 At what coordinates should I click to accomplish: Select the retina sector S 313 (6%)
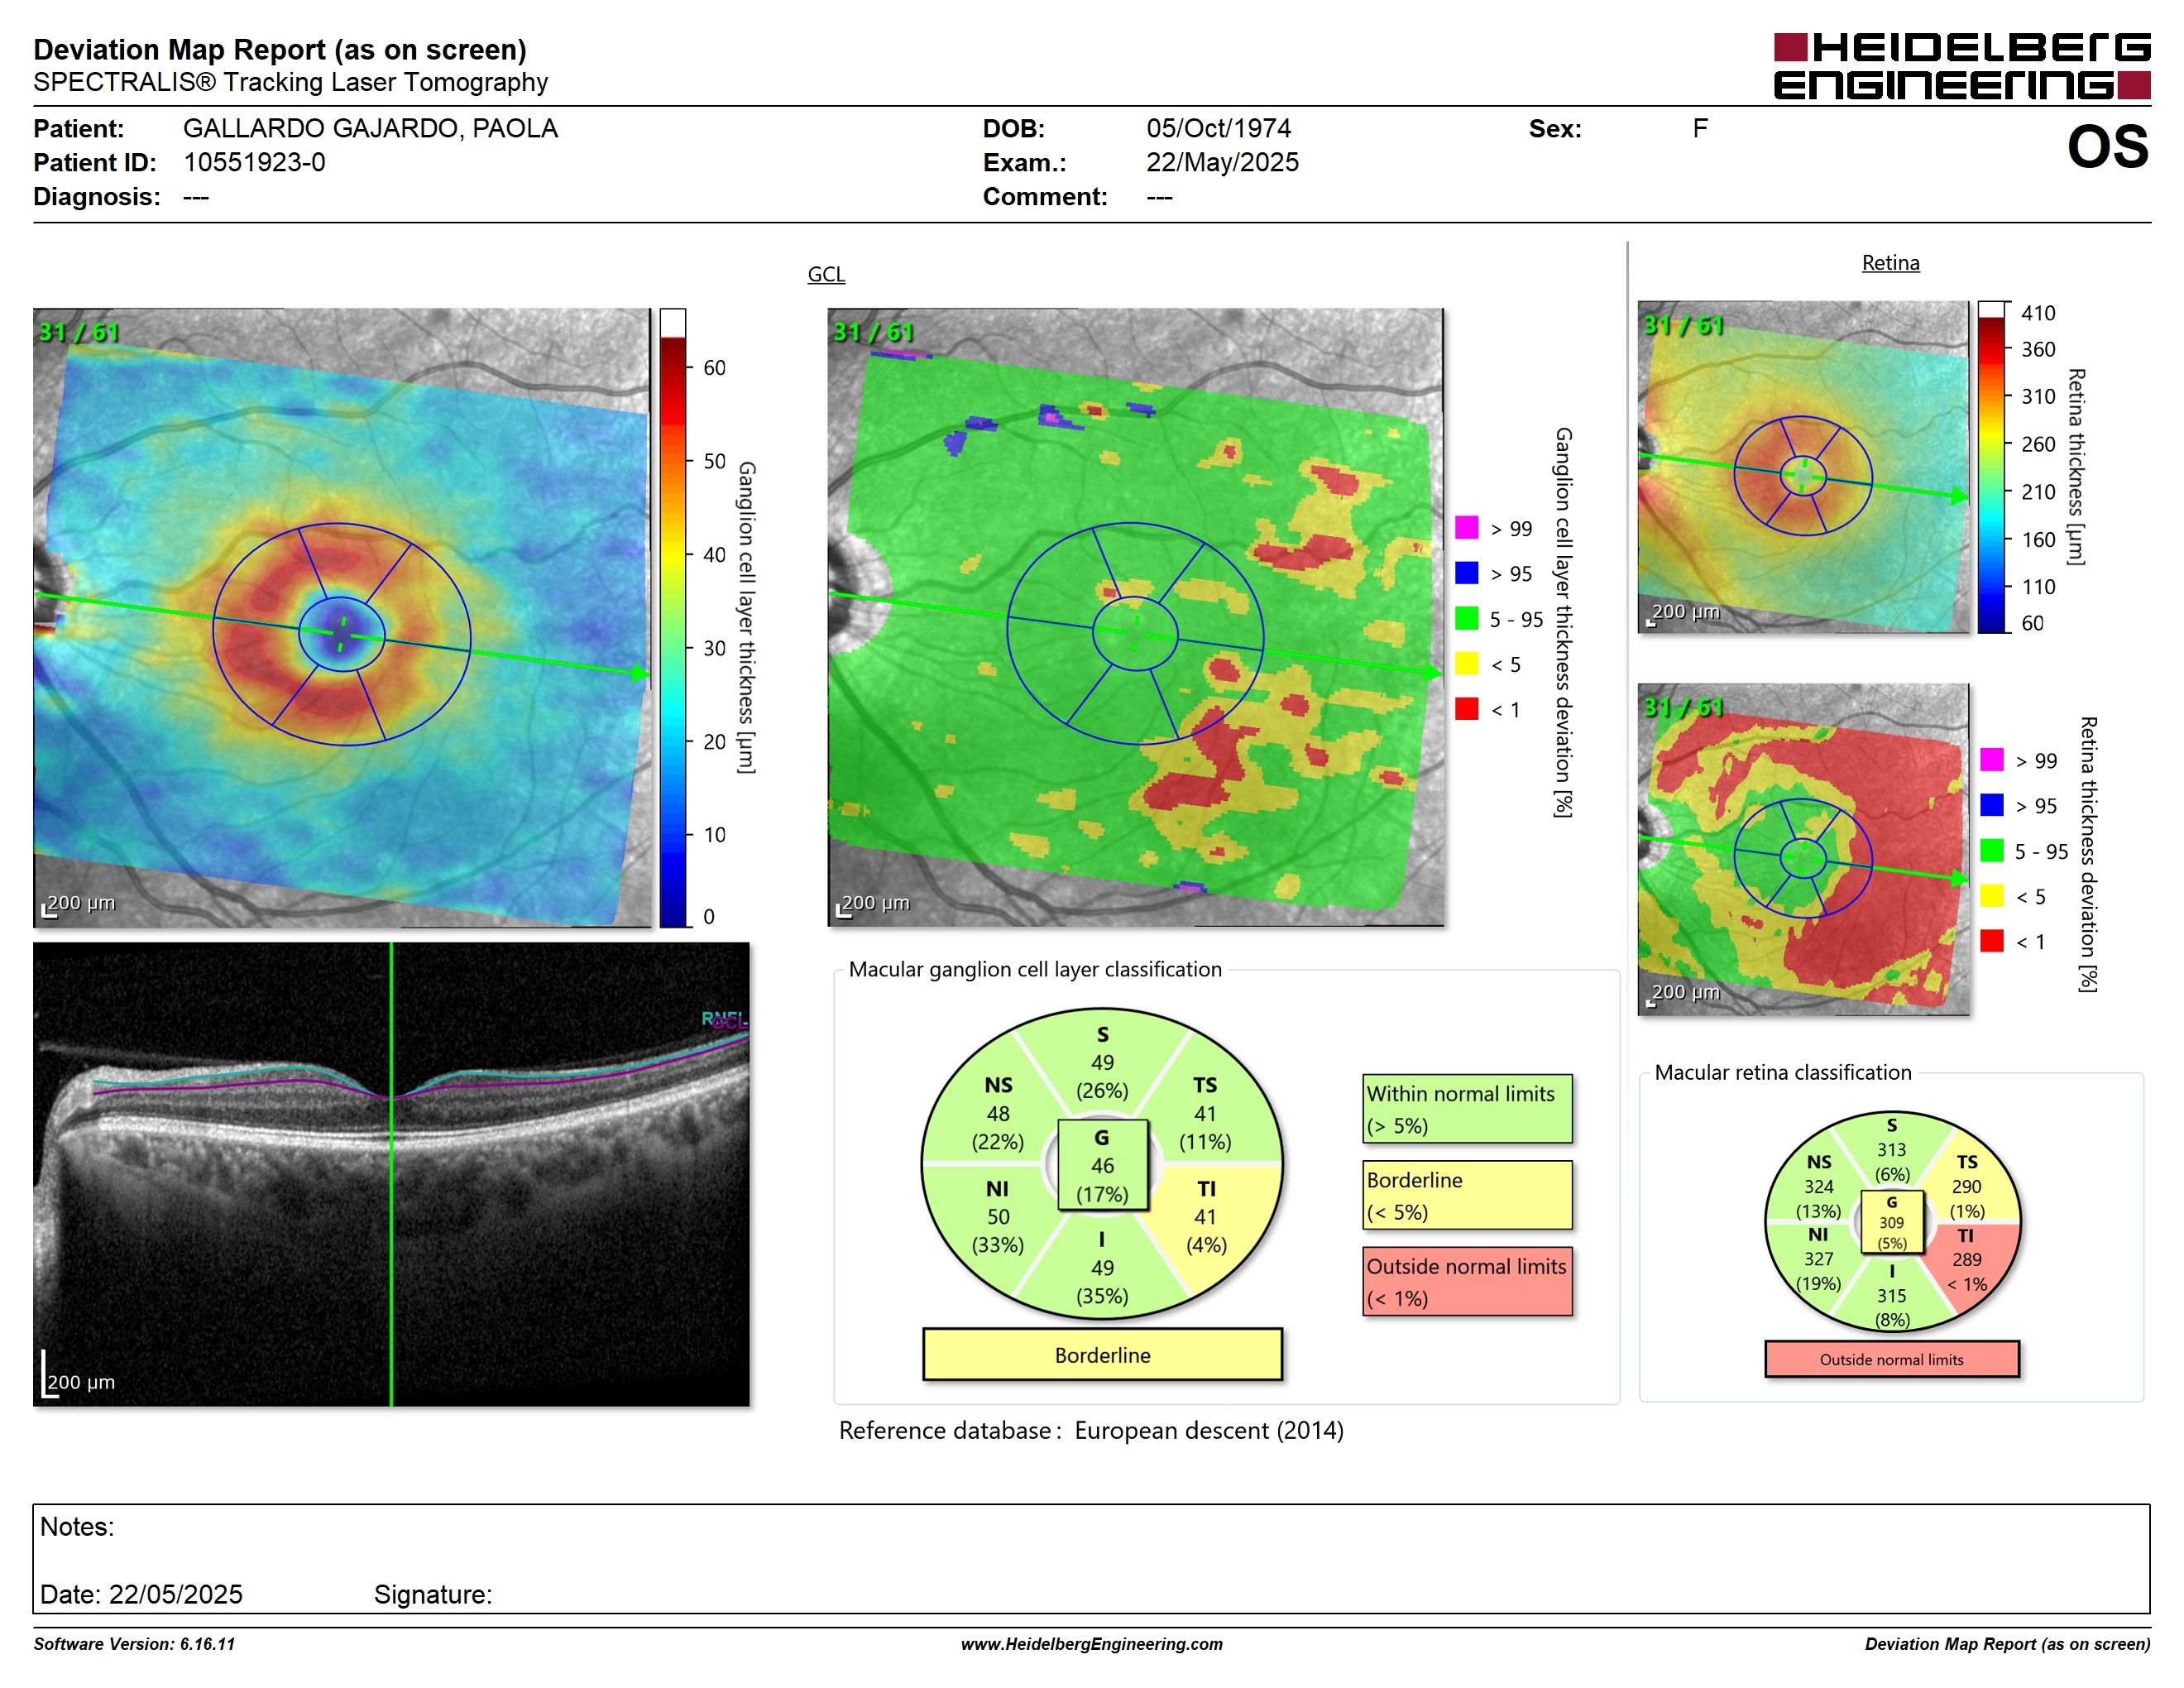1891,1150
